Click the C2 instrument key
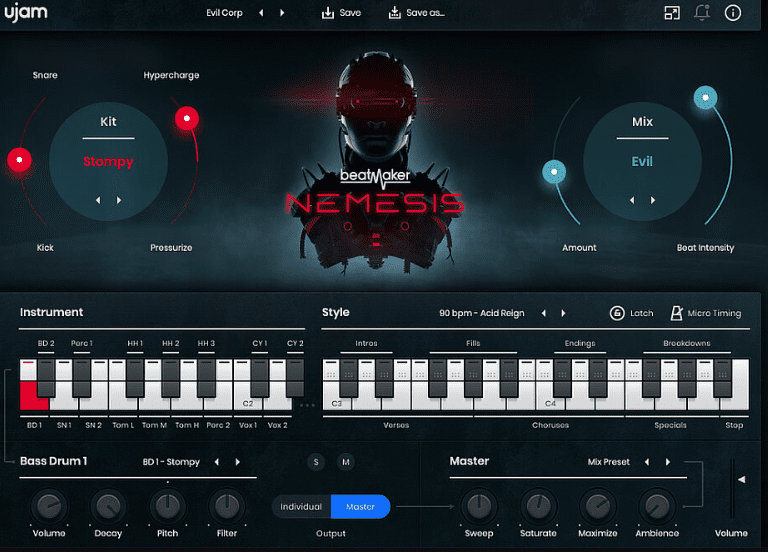The width and height of the screenshot is (768, 552). click(x=248, y=398)
